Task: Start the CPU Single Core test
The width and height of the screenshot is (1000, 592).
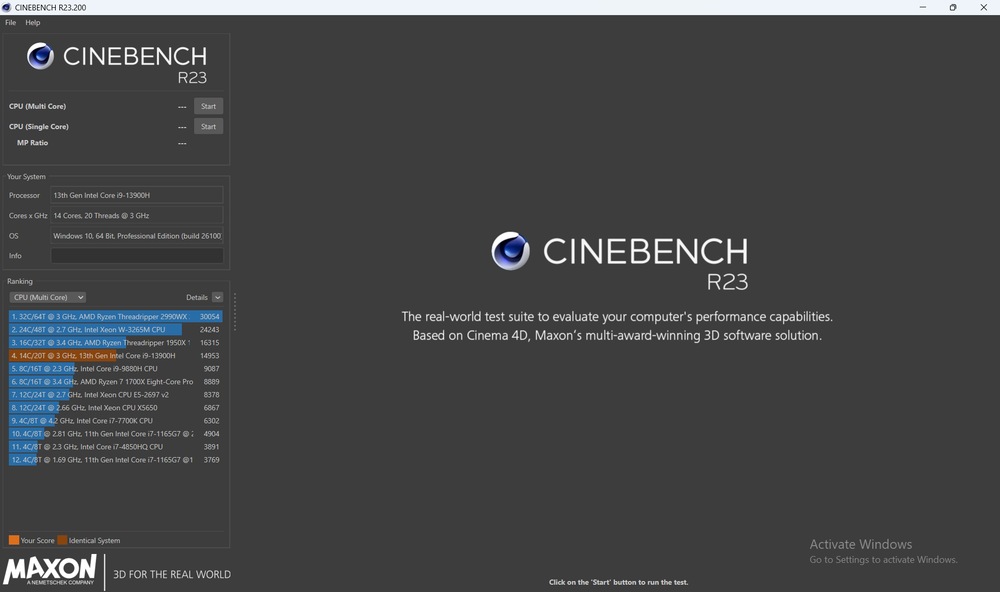Action: point(208,127)
